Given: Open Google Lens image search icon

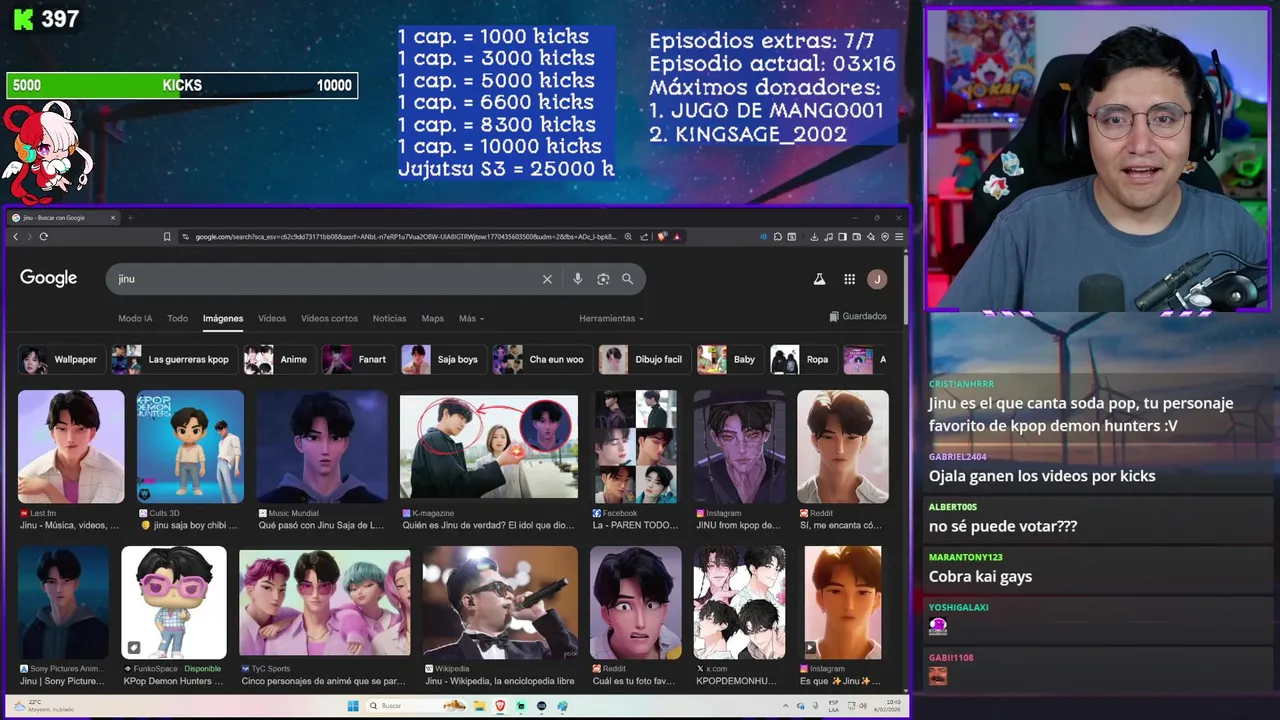Looking at the screenshot, I should pos(603,279).
